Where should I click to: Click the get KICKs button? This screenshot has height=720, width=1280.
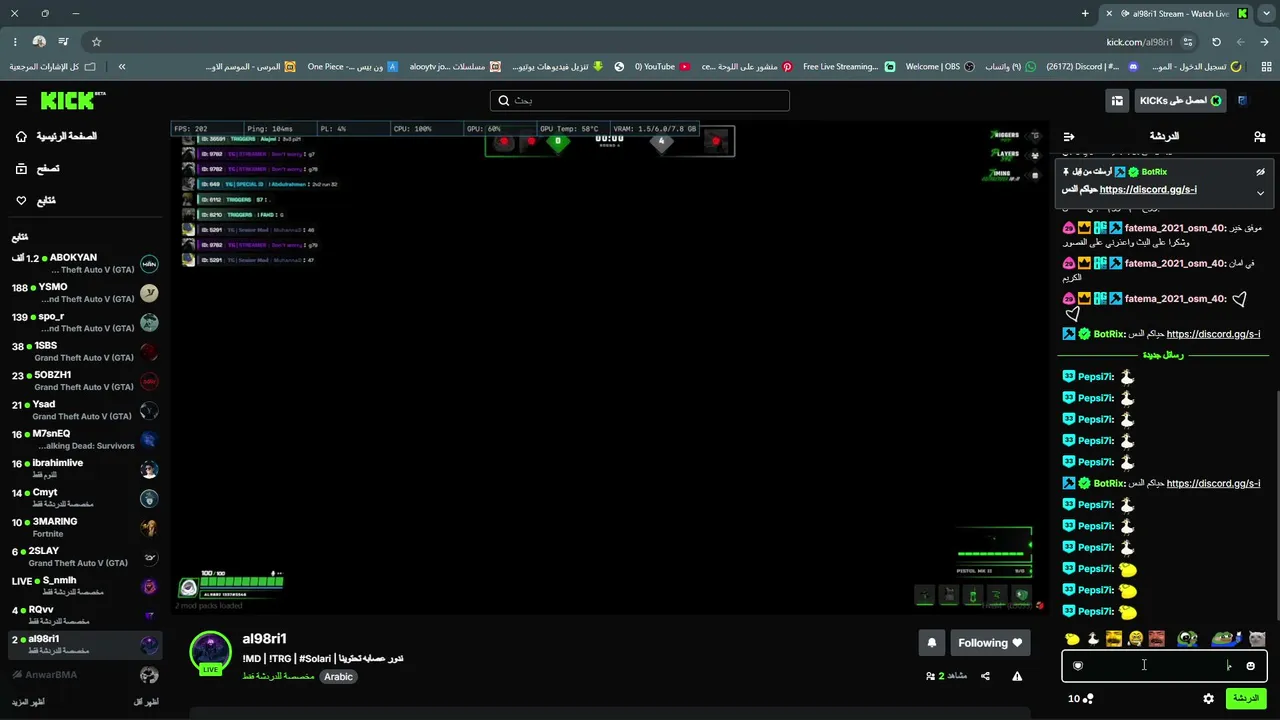(x=1180, y=101)
